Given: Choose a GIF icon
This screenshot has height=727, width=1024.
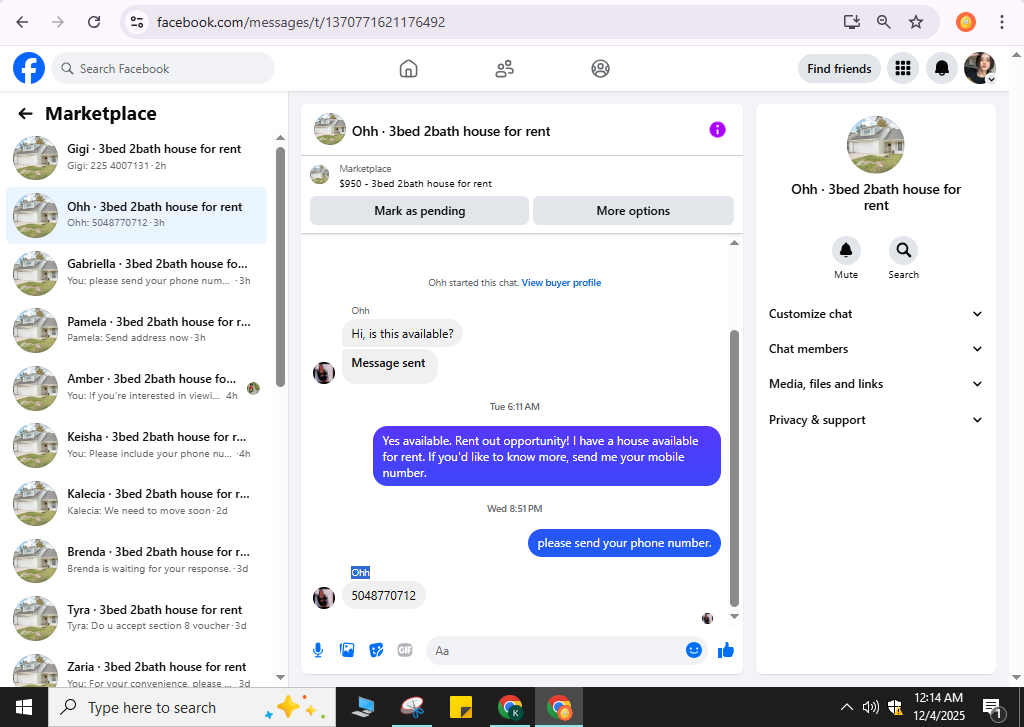Looking at the screenshot, I should coord(405,650).
